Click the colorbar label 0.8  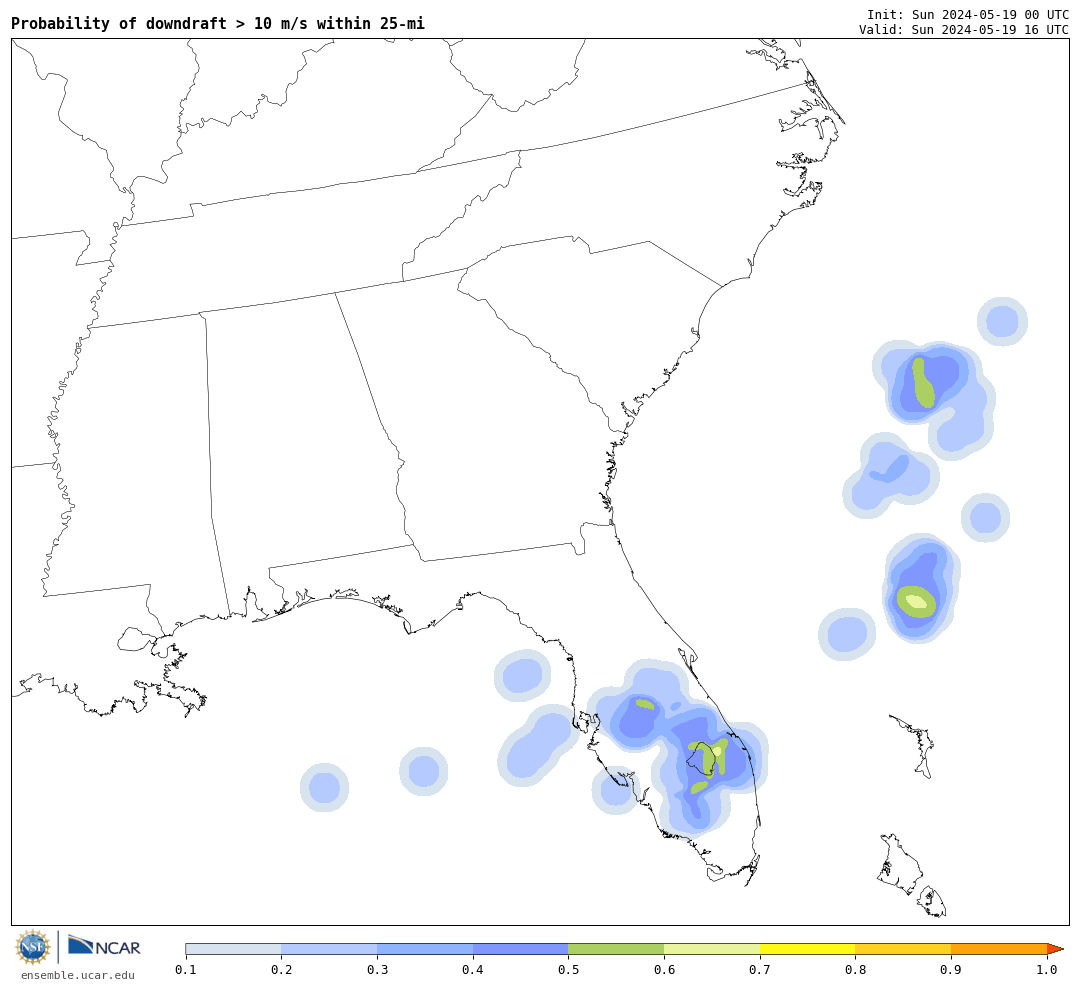(x=855, y=970)
